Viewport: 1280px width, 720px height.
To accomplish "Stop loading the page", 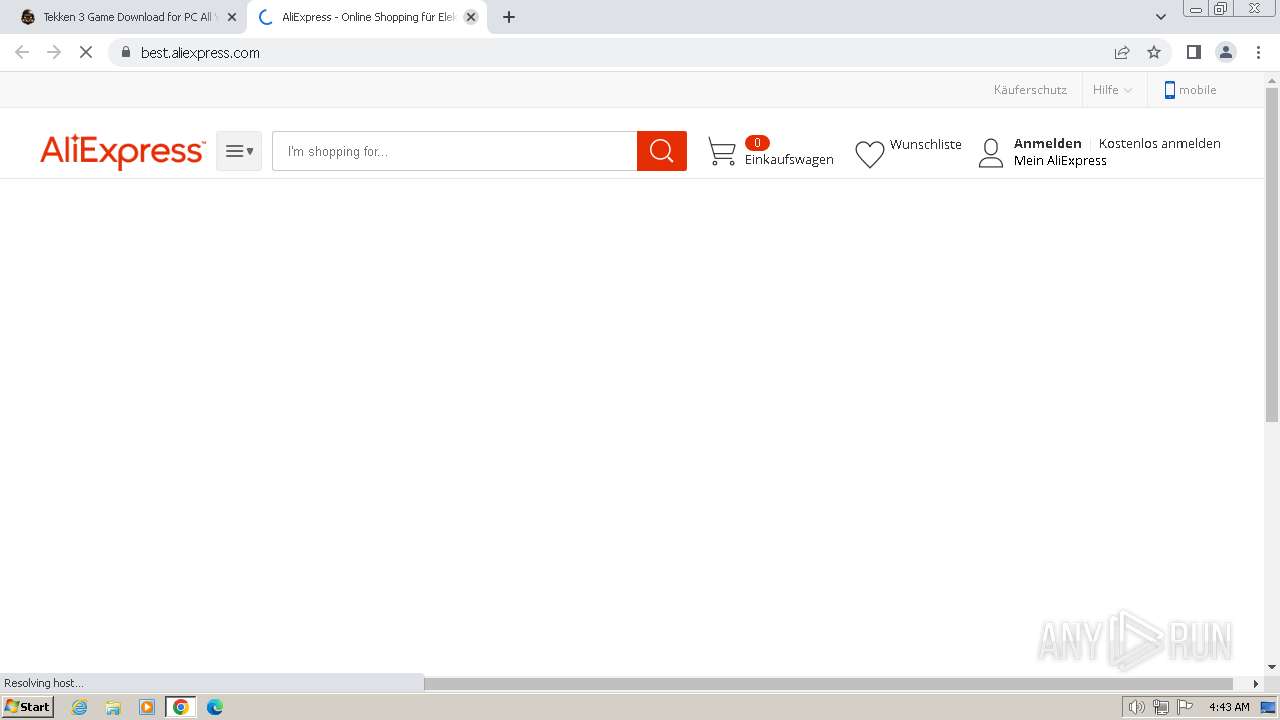I will click(86, 52).
